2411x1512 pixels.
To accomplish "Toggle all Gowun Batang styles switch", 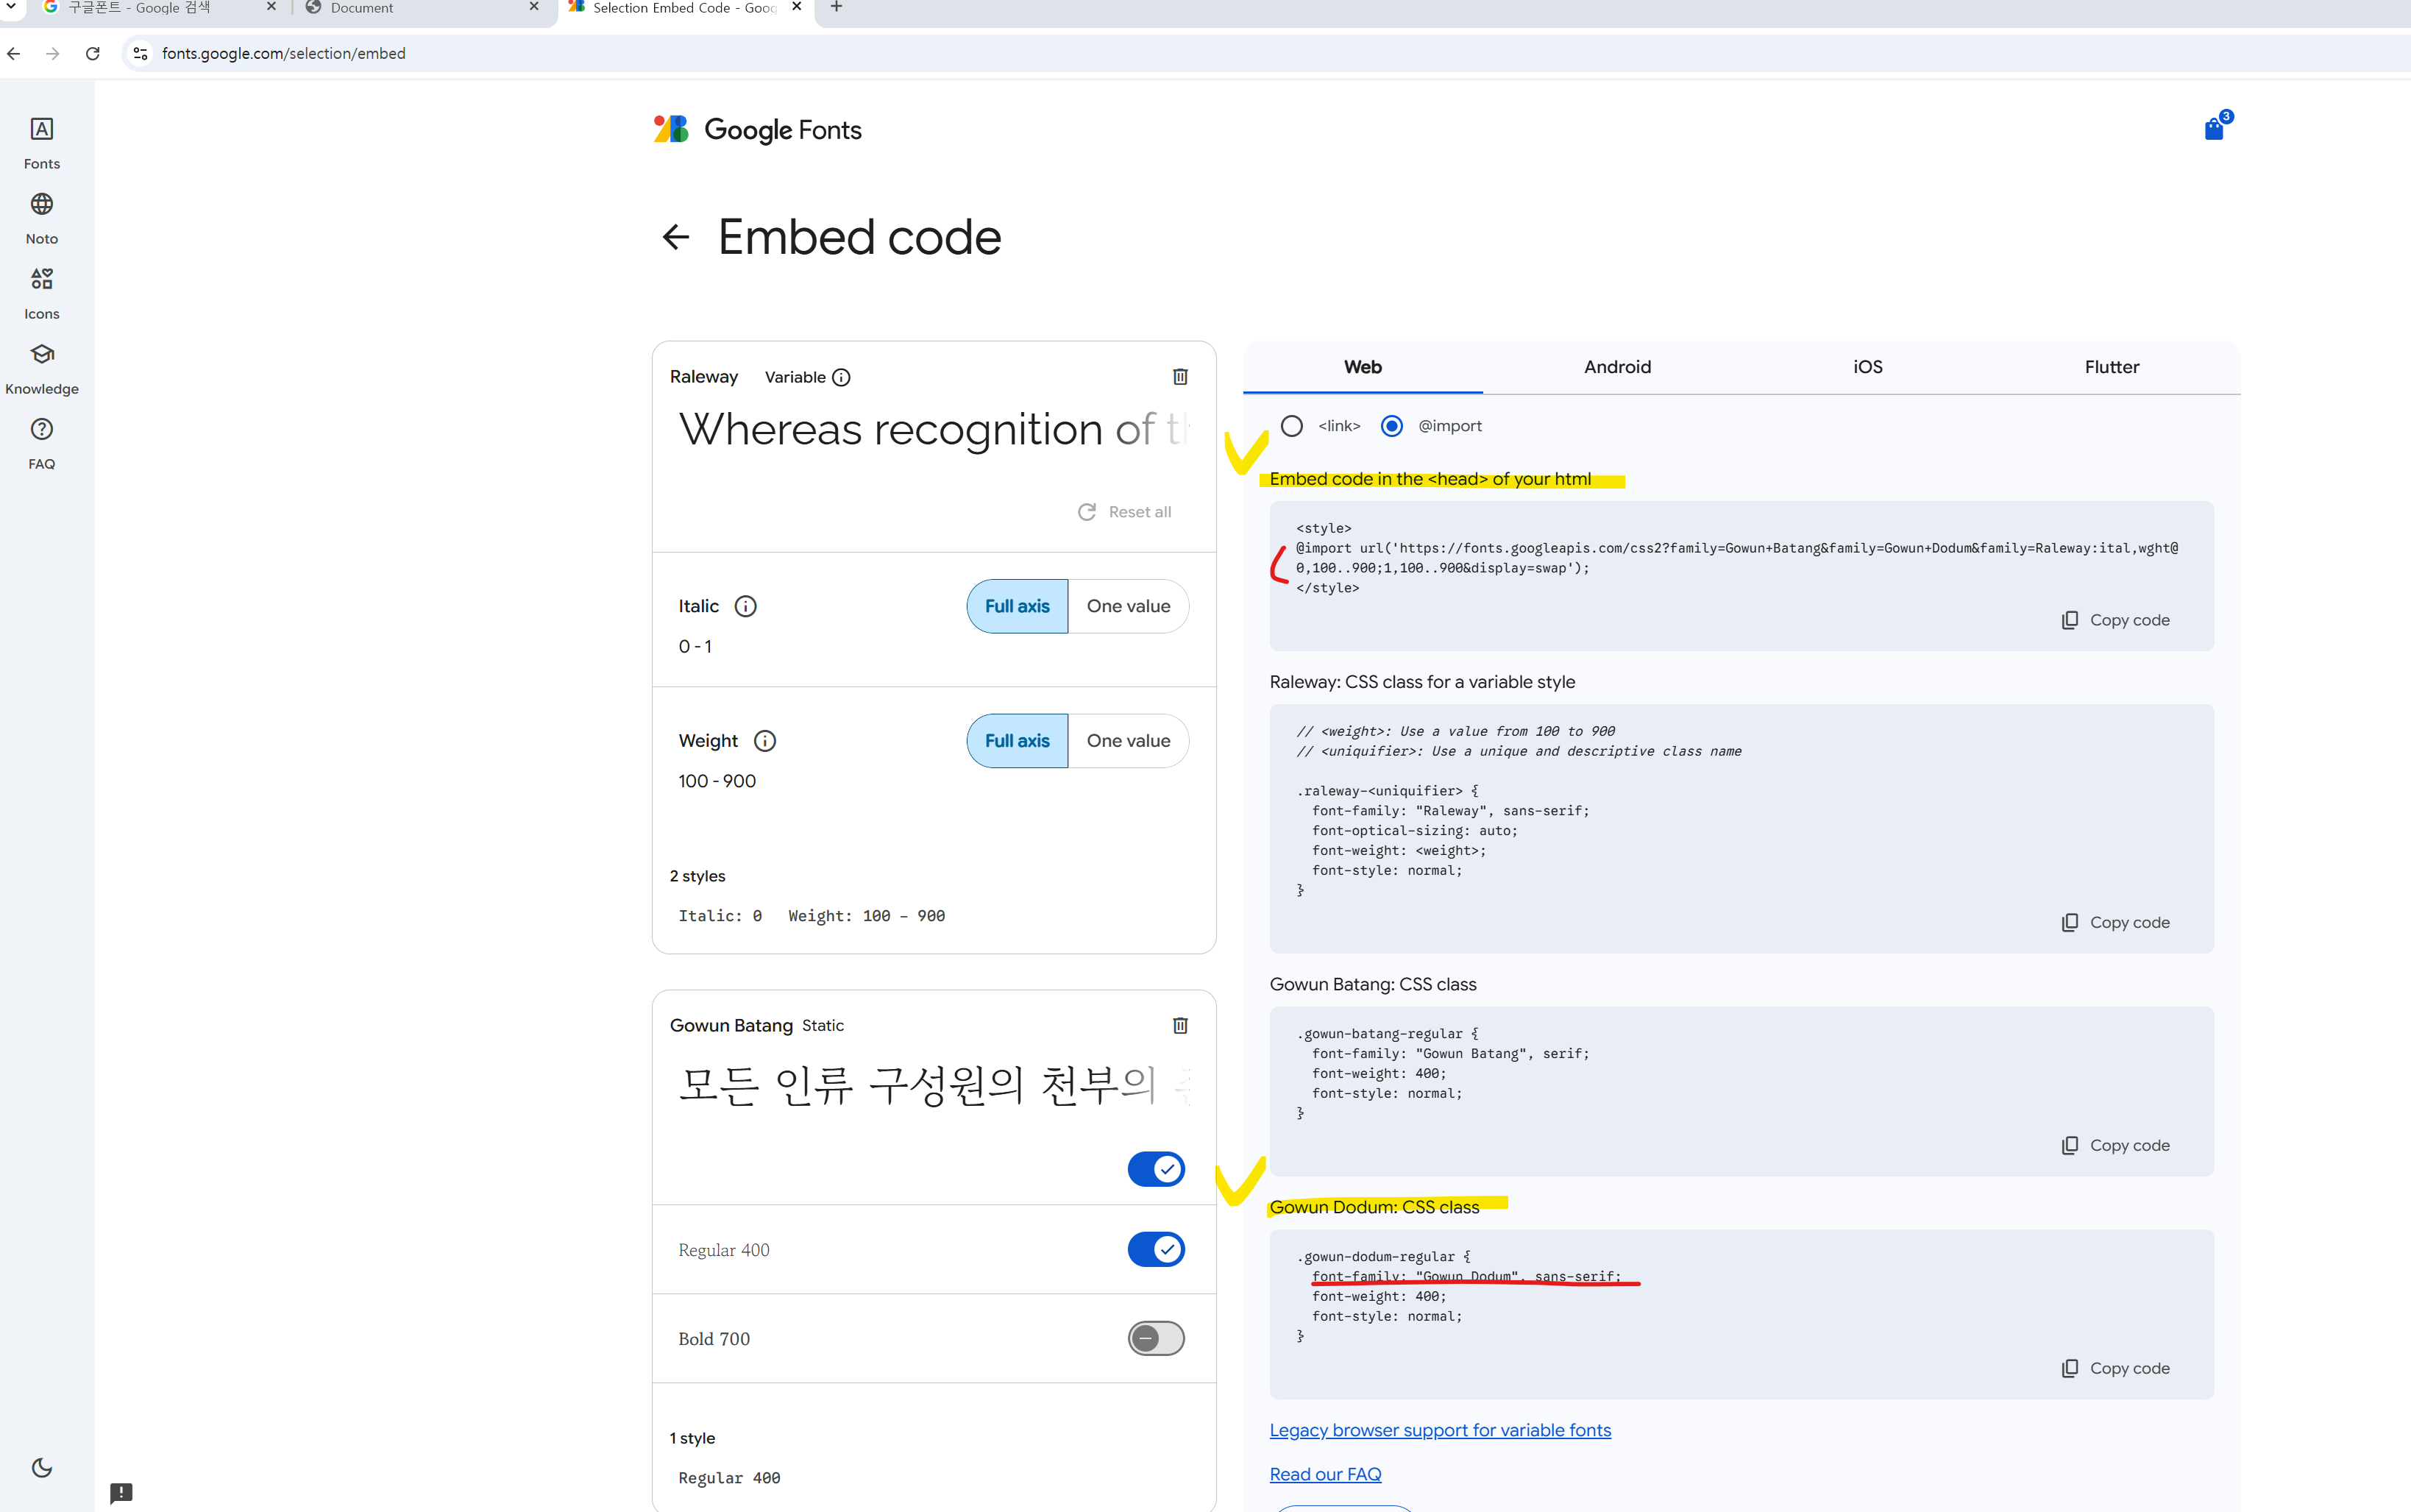I will pos(1156,1169).
